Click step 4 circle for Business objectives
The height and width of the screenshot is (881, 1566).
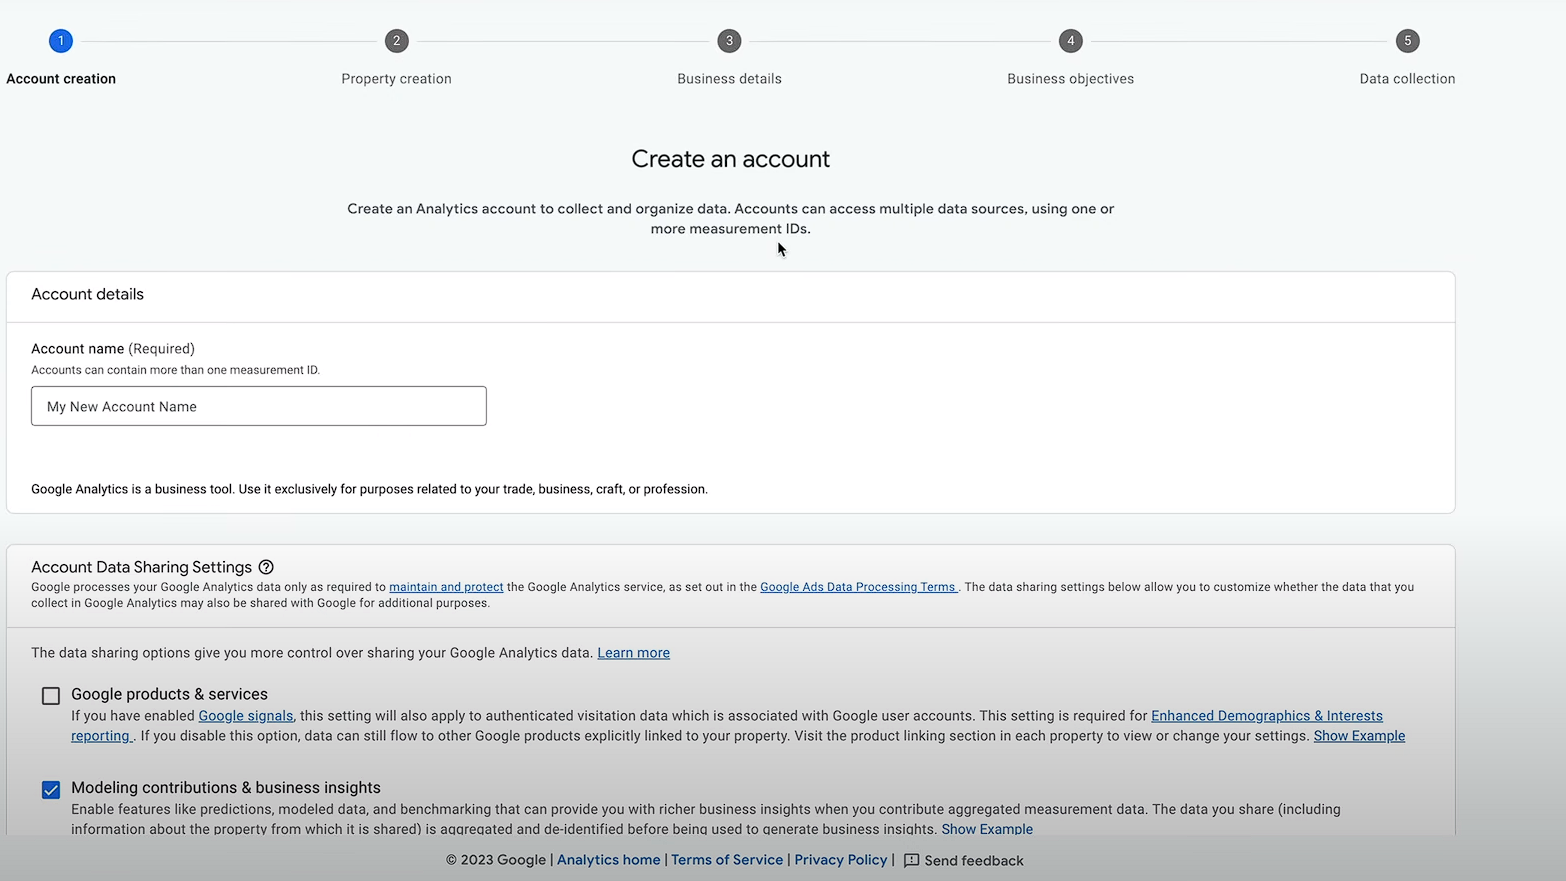tap(1071, 41)
